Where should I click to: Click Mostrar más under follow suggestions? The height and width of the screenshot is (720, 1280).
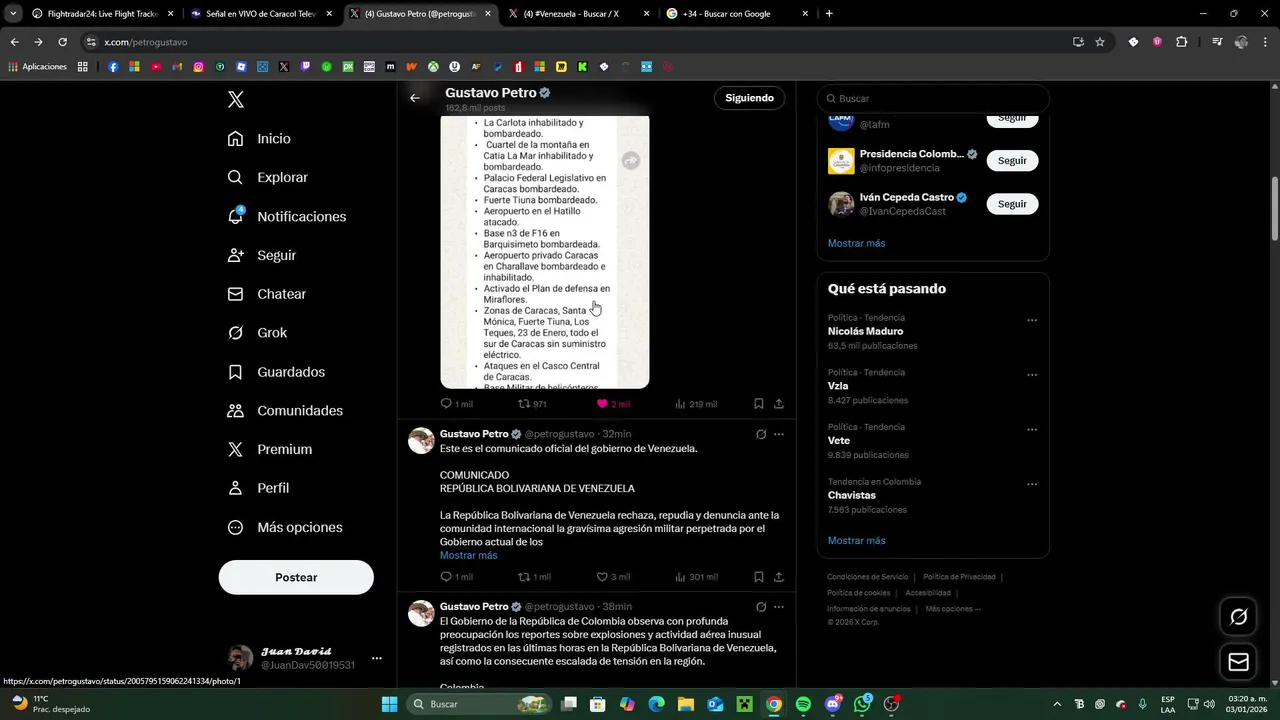coord(856,243)
